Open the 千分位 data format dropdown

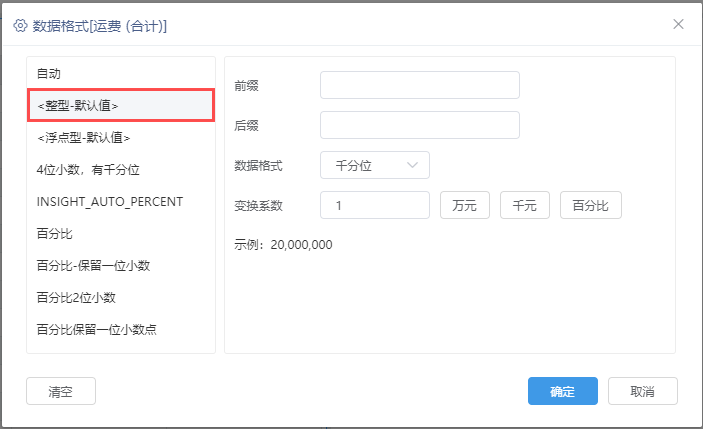point(374,165)
